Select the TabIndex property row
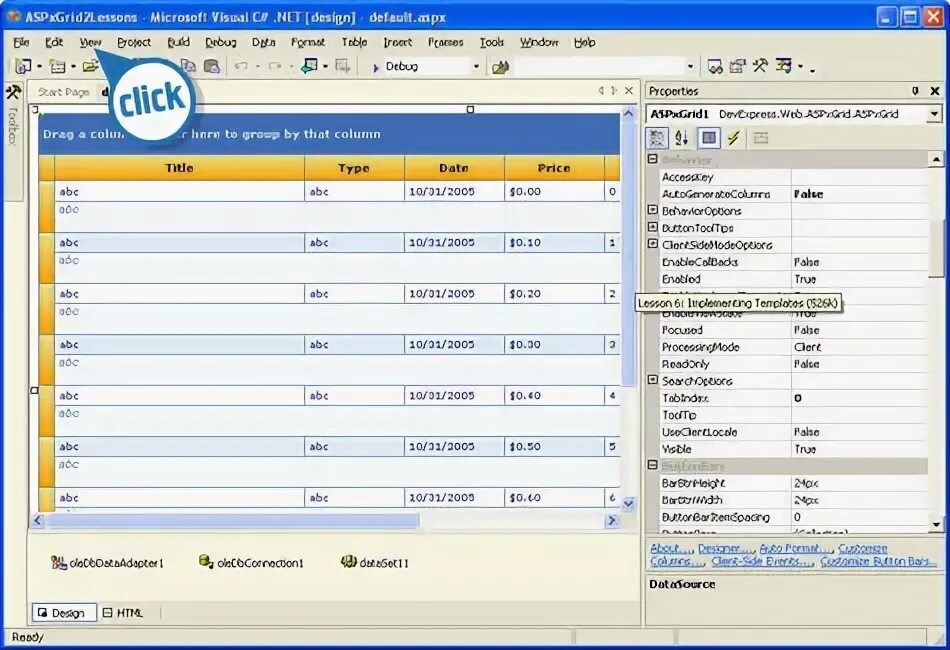The image size is (950, 650). click(794, 398)
